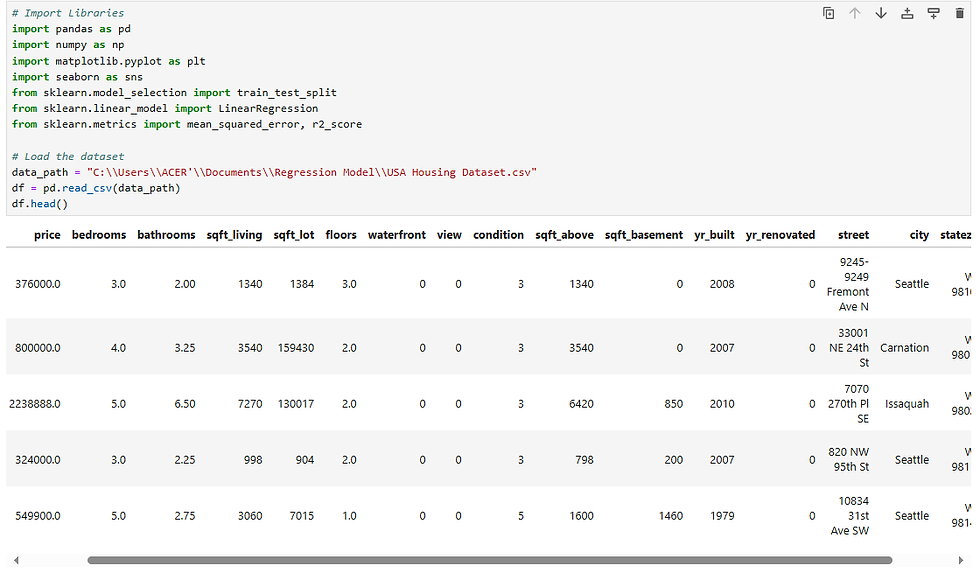Insert a cell below

(x=933, y=14)
